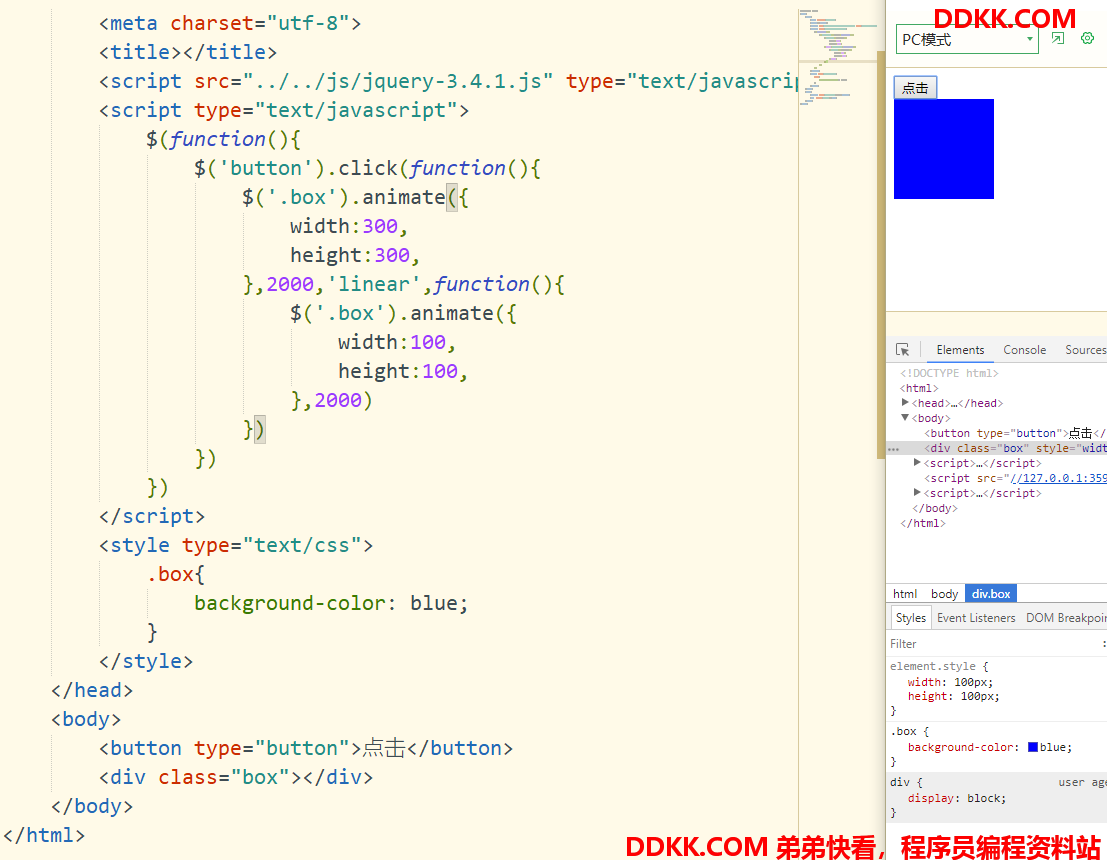This screenshot has height=860, width=1107.
Task: Click the <!DOCTYPE html> row in DOM tree
Action: [x=949, y=373]
